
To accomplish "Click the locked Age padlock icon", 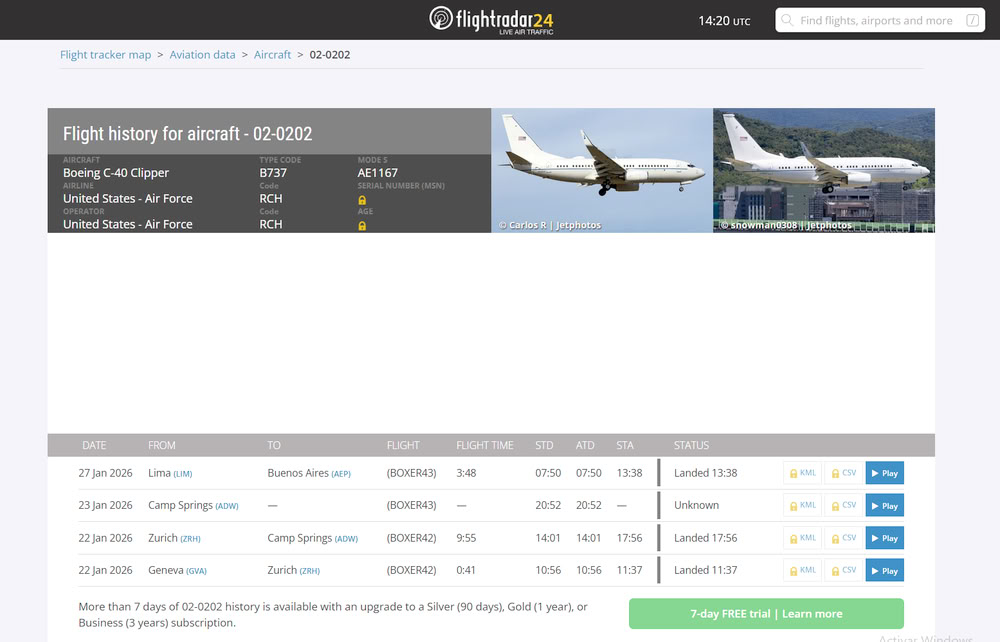I will click(362, 226).
